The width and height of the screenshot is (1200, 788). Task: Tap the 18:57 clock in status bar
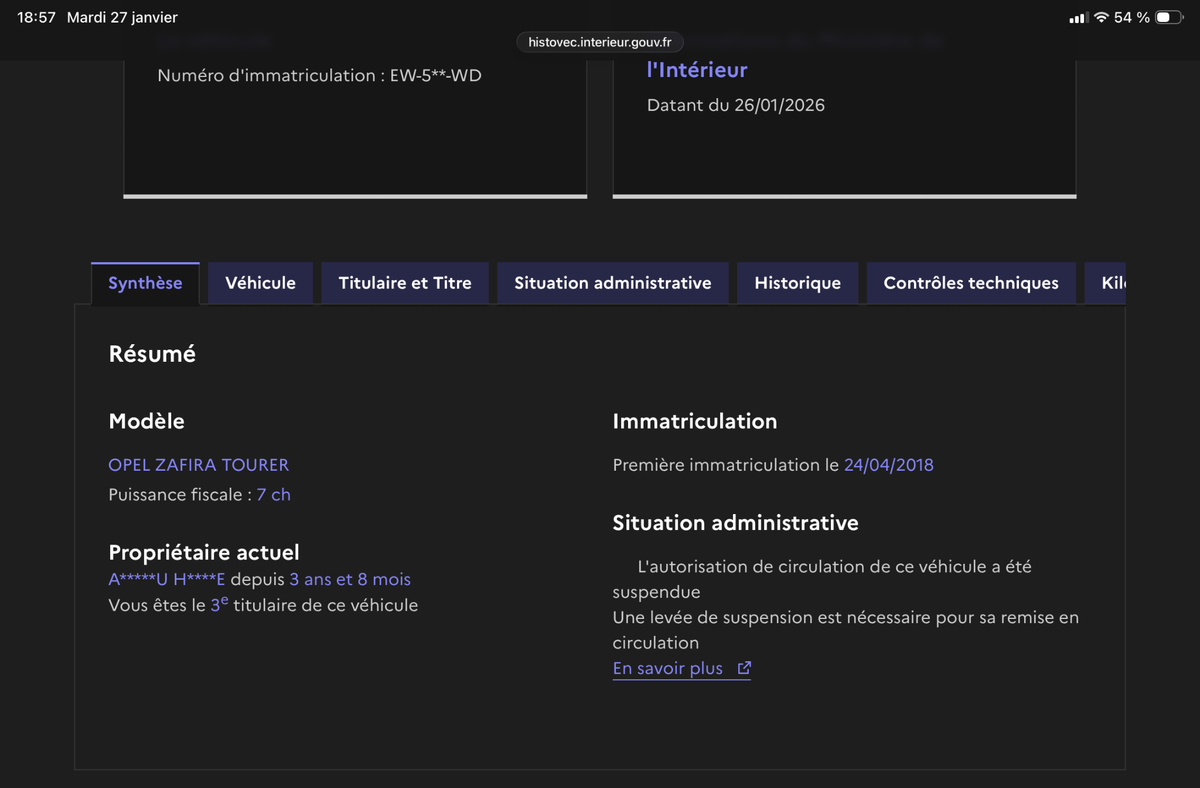pos(36,18)
